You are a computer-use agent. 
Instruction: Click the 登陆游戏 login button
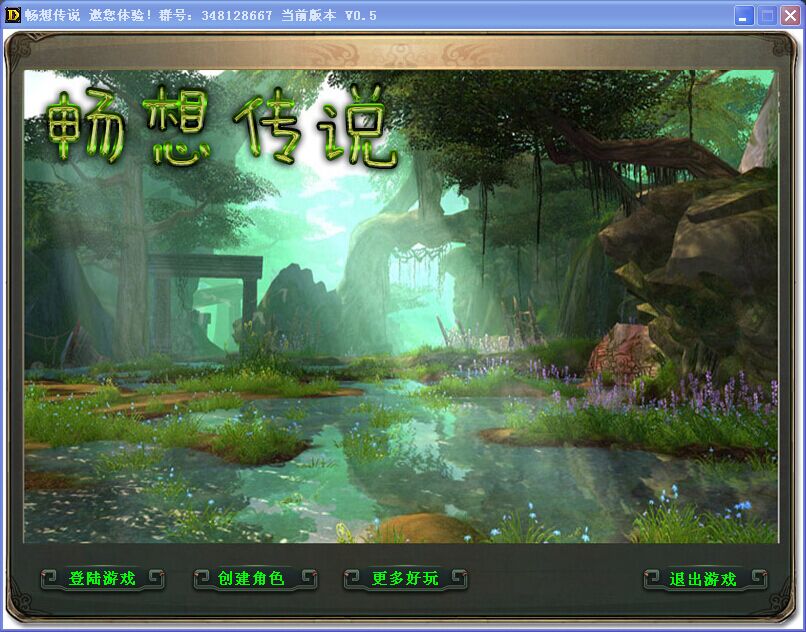click(x=102, y=579)
